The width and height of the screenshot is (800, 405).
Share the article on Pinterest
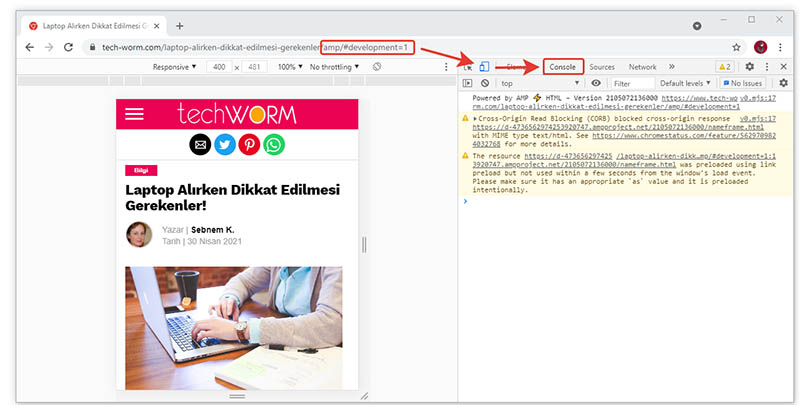click(x=249, y=145)
